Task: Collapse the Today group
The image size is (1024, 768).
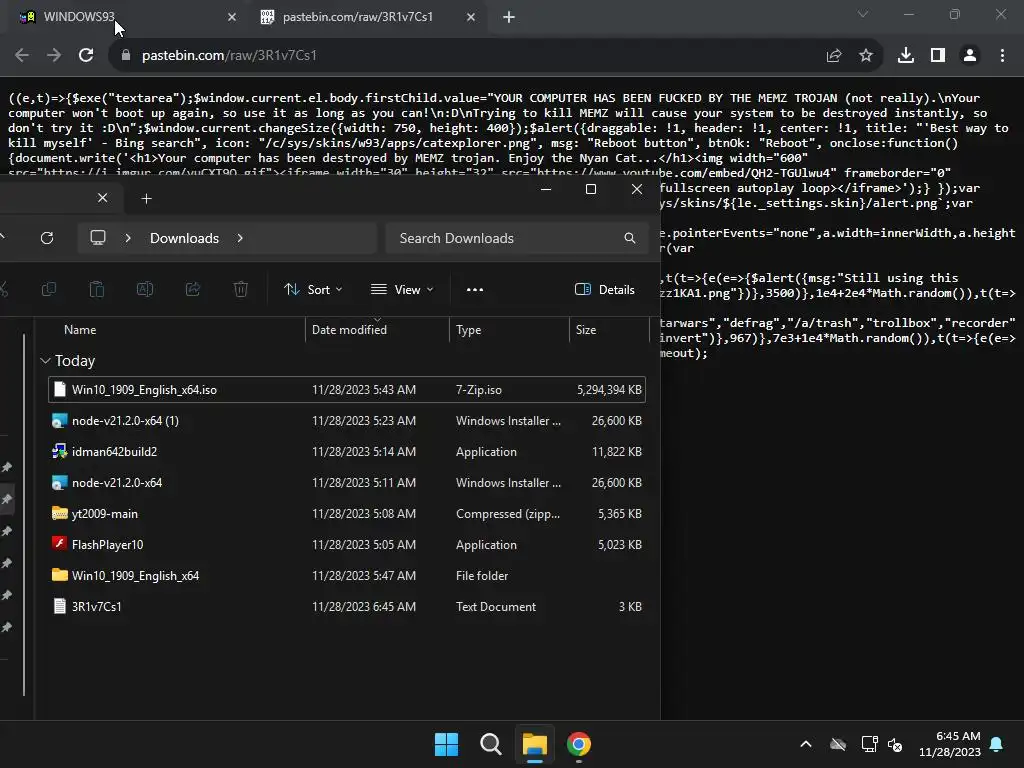Action: coord(45,360)
